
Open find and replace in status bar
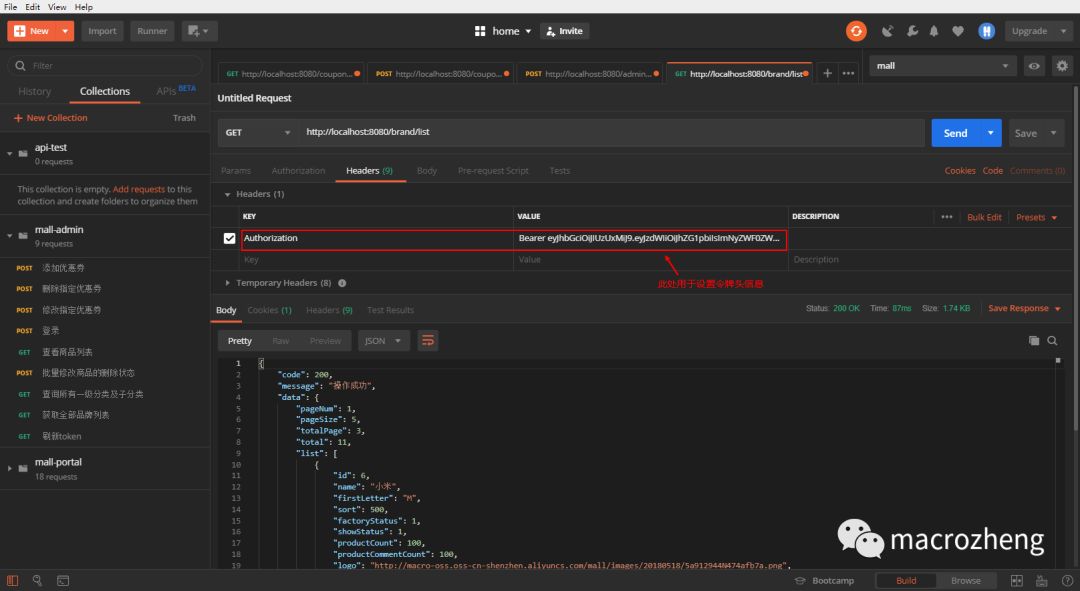(37, 581)
